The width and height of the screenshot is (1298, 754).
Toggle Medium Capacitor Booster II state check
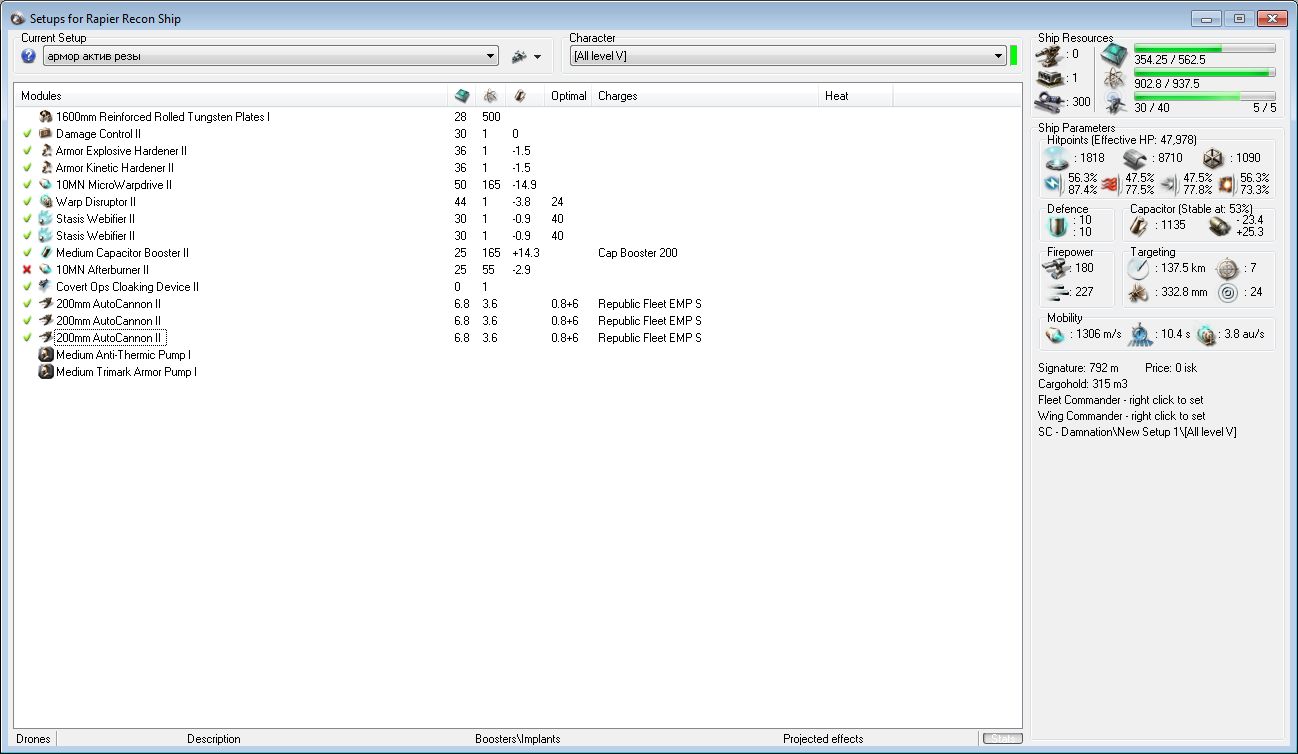(x=27, y=253)
